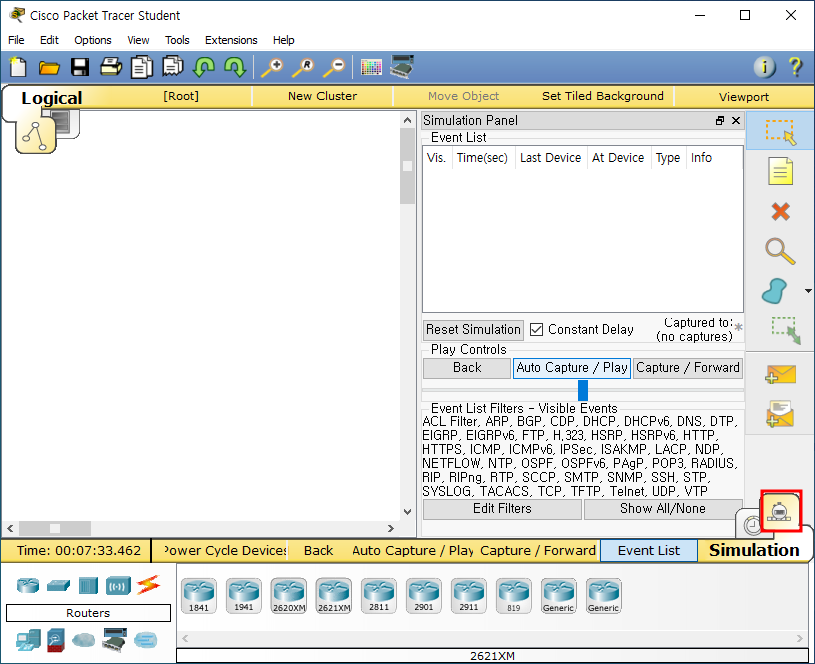
Task: Expand the Draw Polygon tool dropdown arrow
Action: (808, 291)
